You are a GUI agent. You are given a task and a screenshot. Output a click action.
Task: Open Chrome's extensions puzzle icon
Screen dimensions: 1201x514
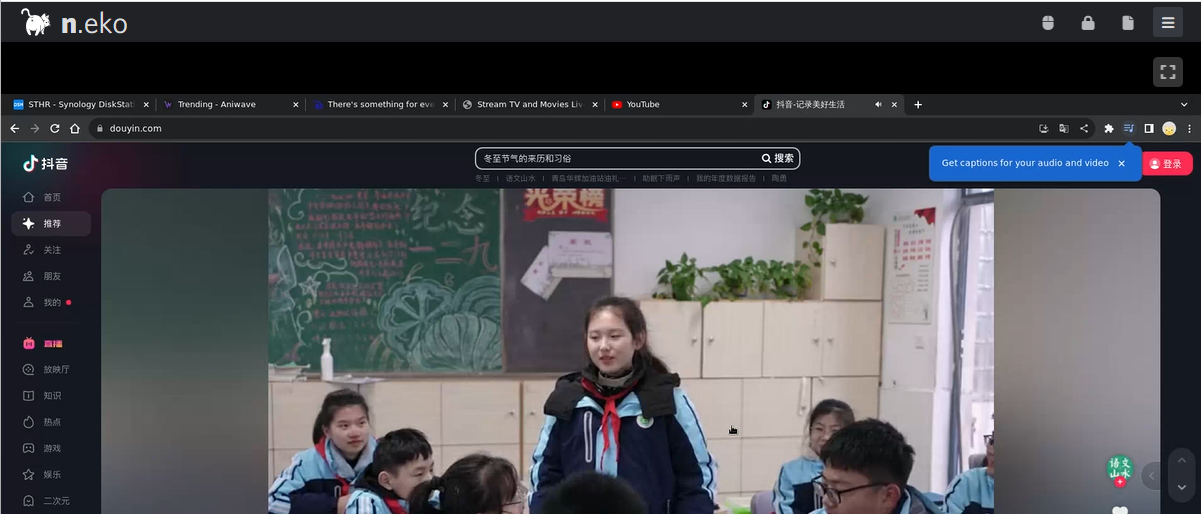click(1108, 128)
